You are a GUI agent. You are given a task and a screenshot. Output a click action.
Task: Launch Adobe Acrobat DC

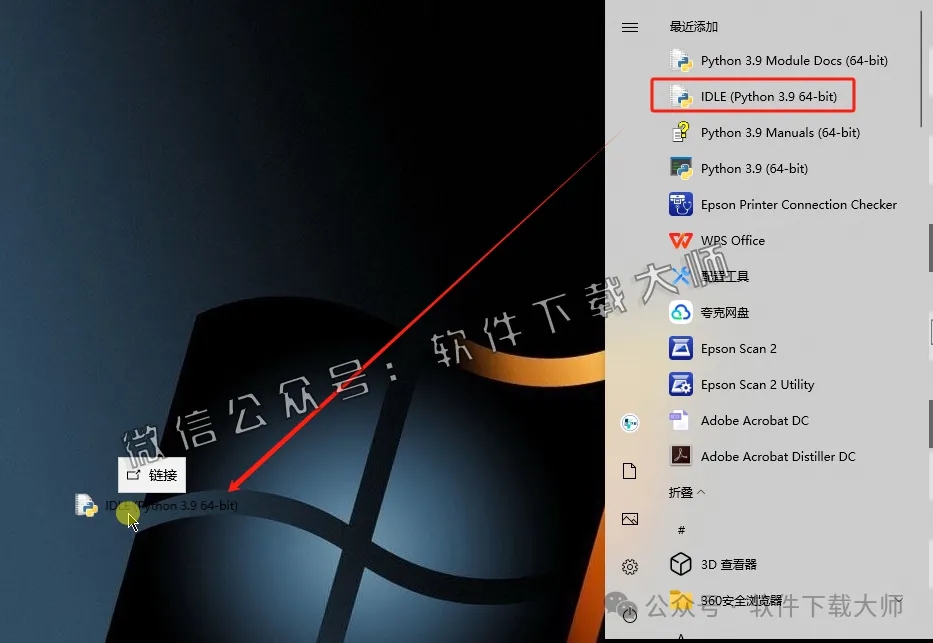[753, 420]
